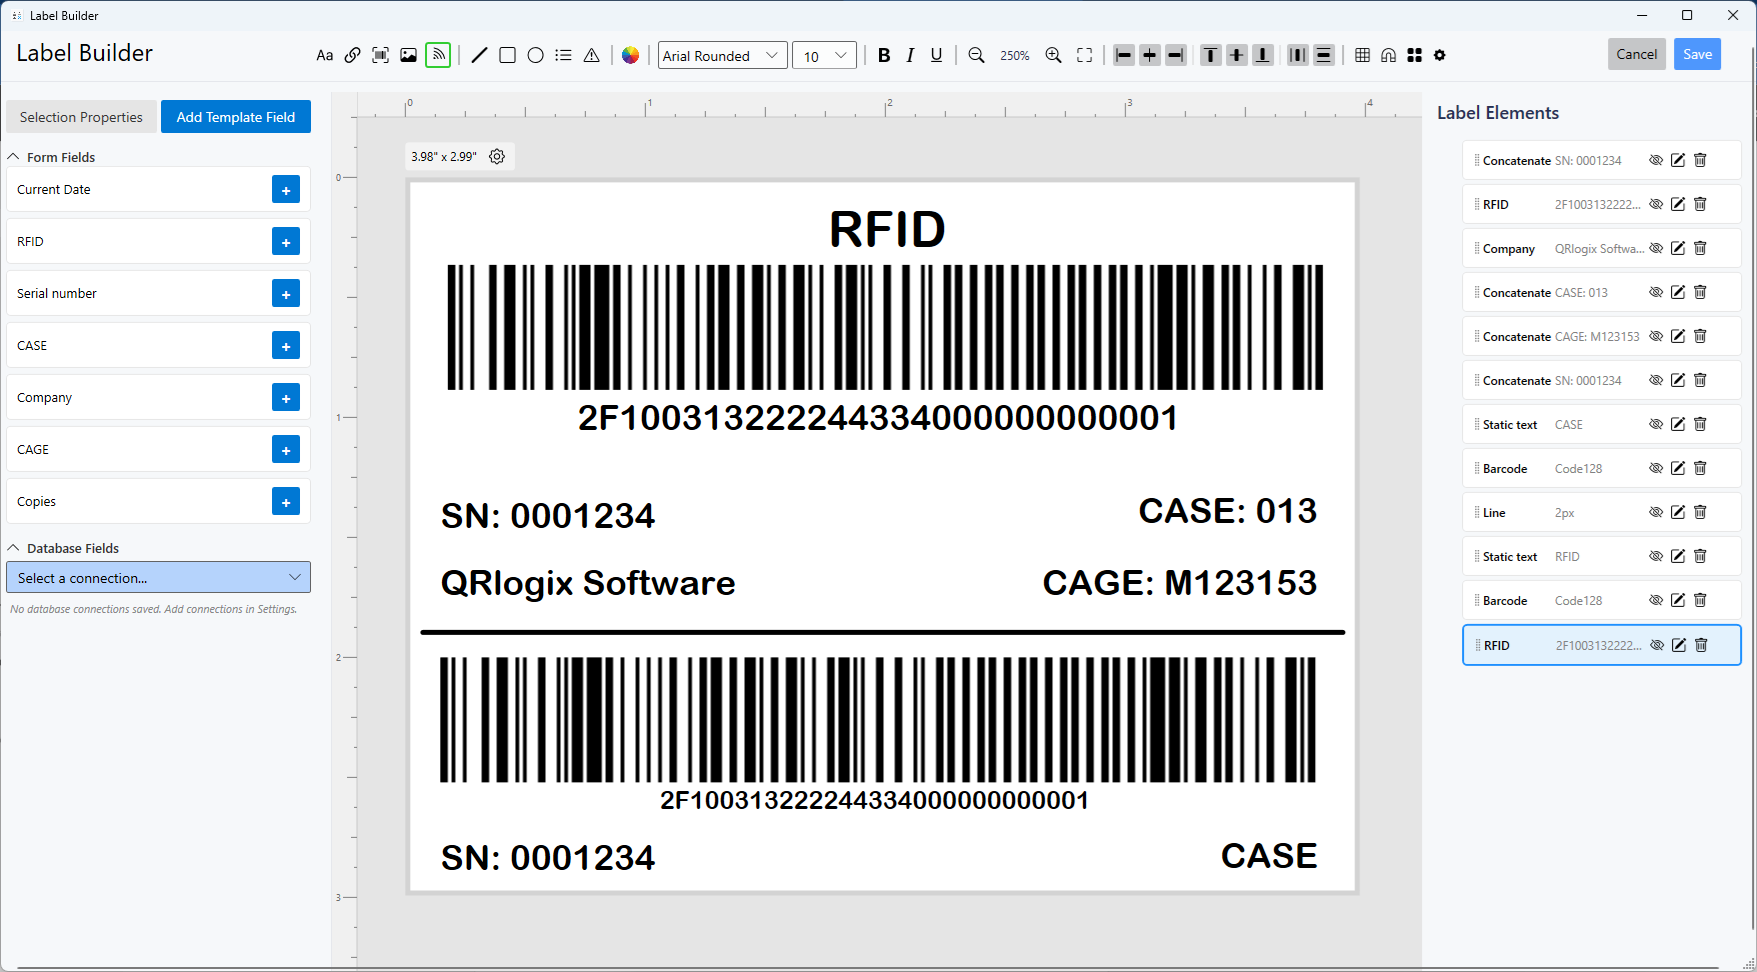The width and height of the screenshot is (1757, 972).
Task: Toggle the grid display icon
Action: click(1362, 55)
